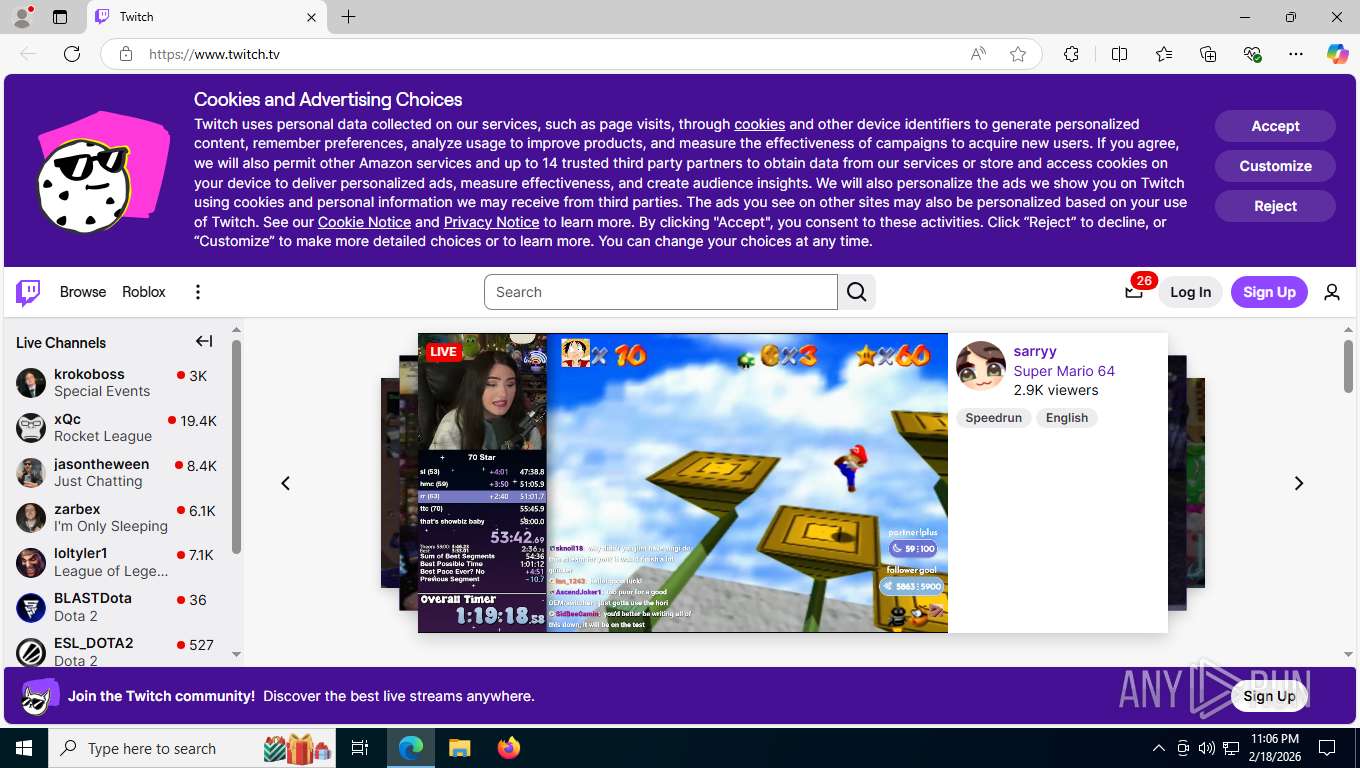Viewport: 1360px width, 768px height.
Task: Open the Browse tab
Action: point(83,292)
